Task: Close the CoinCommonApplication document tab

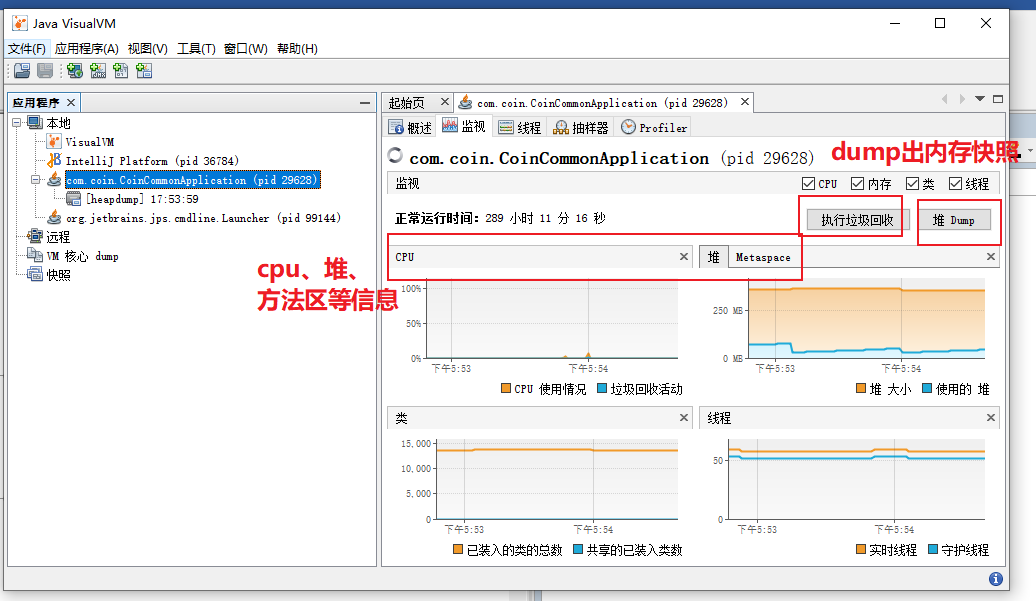Action: 745,102
